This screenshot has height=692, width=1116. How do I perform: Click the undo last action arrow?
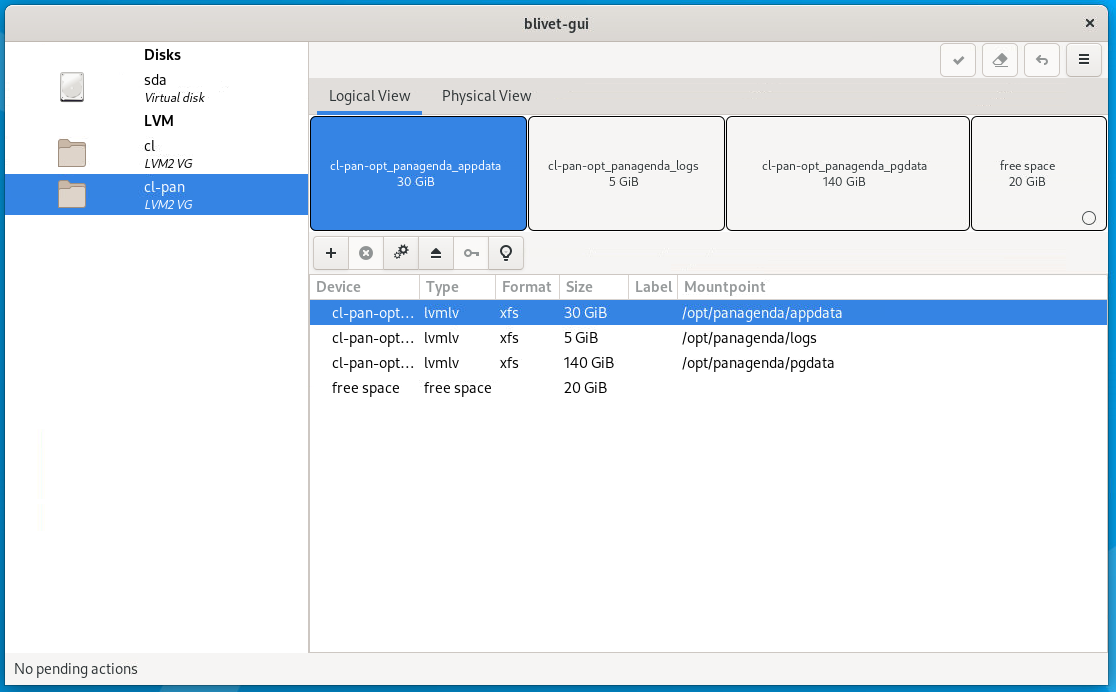pos(1041,60)
